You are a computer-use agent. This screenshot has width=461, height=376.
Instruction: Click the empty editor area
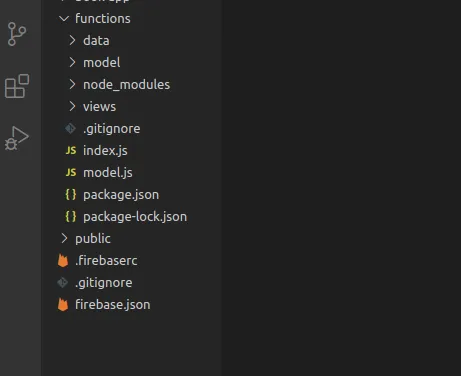click(341, 188)
